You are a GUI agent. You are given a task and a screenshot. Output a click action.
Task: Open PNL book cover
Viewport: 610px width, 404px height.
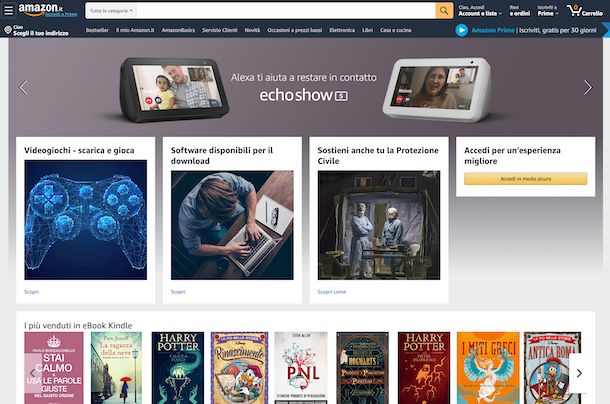pyautogui.click(x=301, y=368)
